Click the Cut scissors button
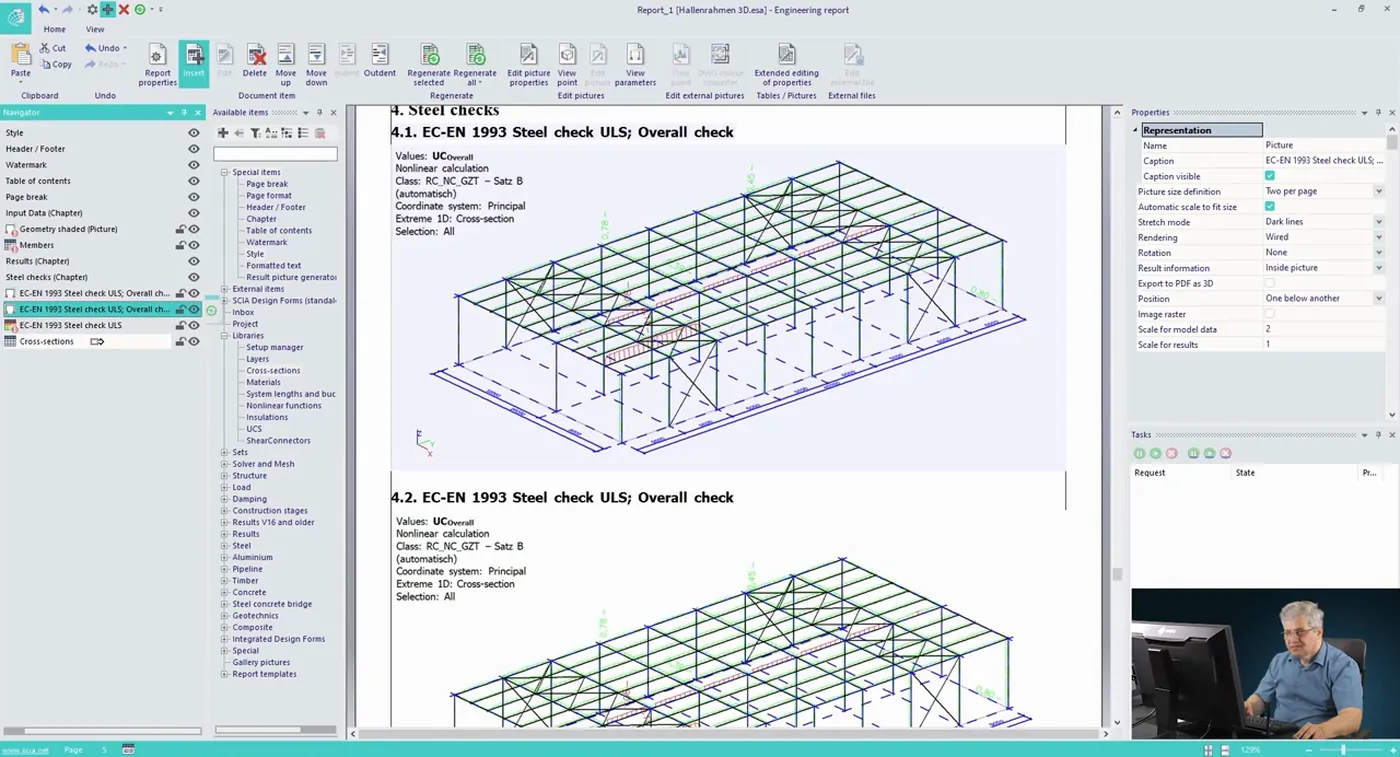This screenshot has height=757, width=1400. pyautogui.click(x=53, y=48)
